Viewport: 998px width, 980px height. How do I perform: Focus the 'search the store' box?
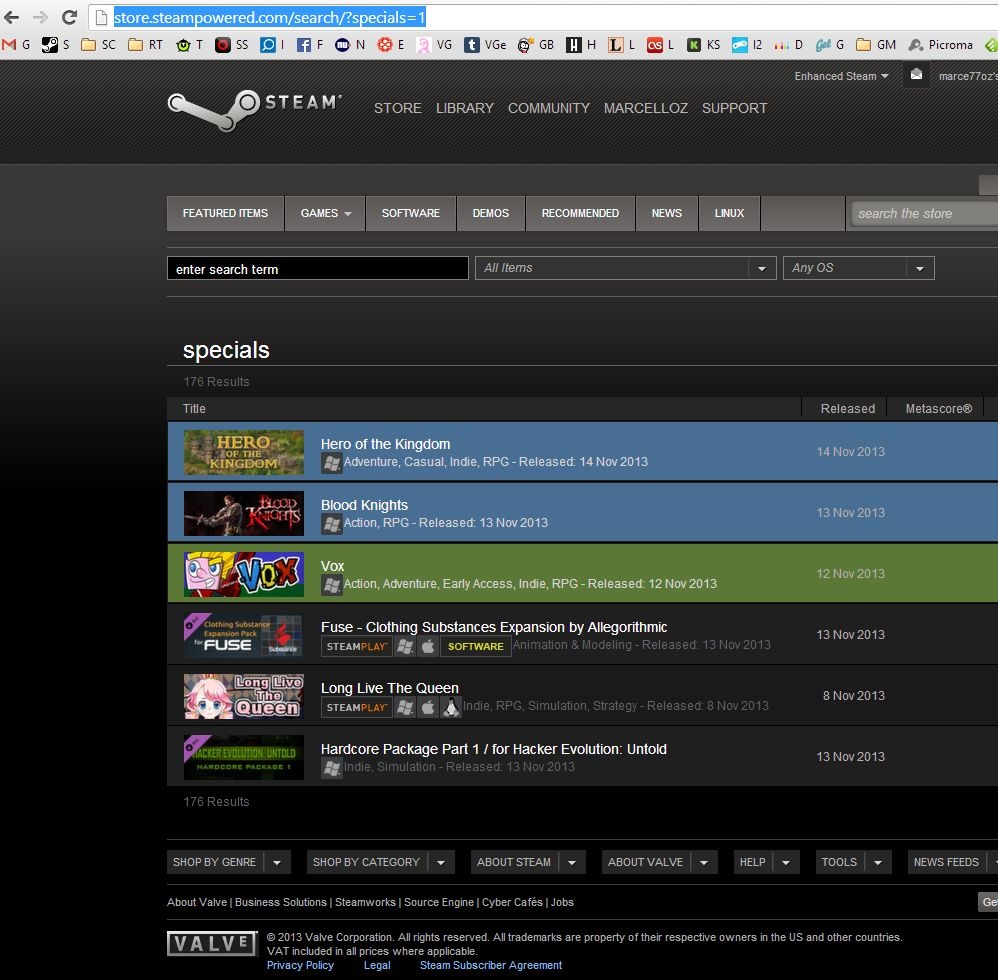coord(924,214)
